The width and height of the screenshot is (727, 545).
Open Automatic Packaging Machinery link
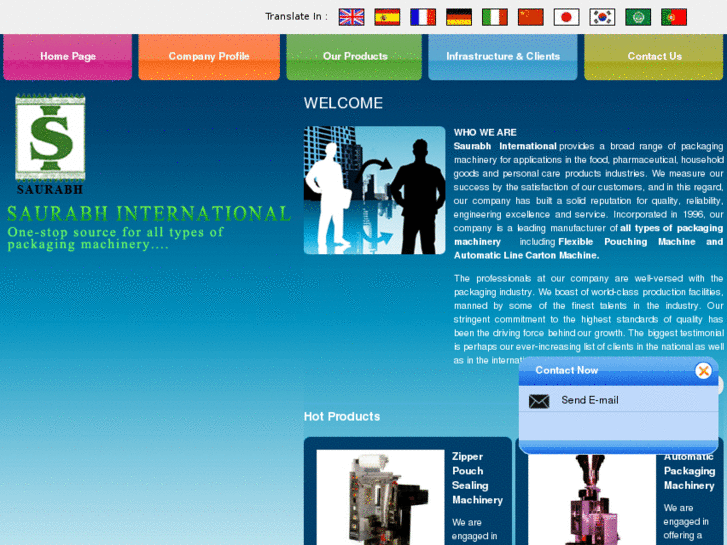tap(689, 471)
